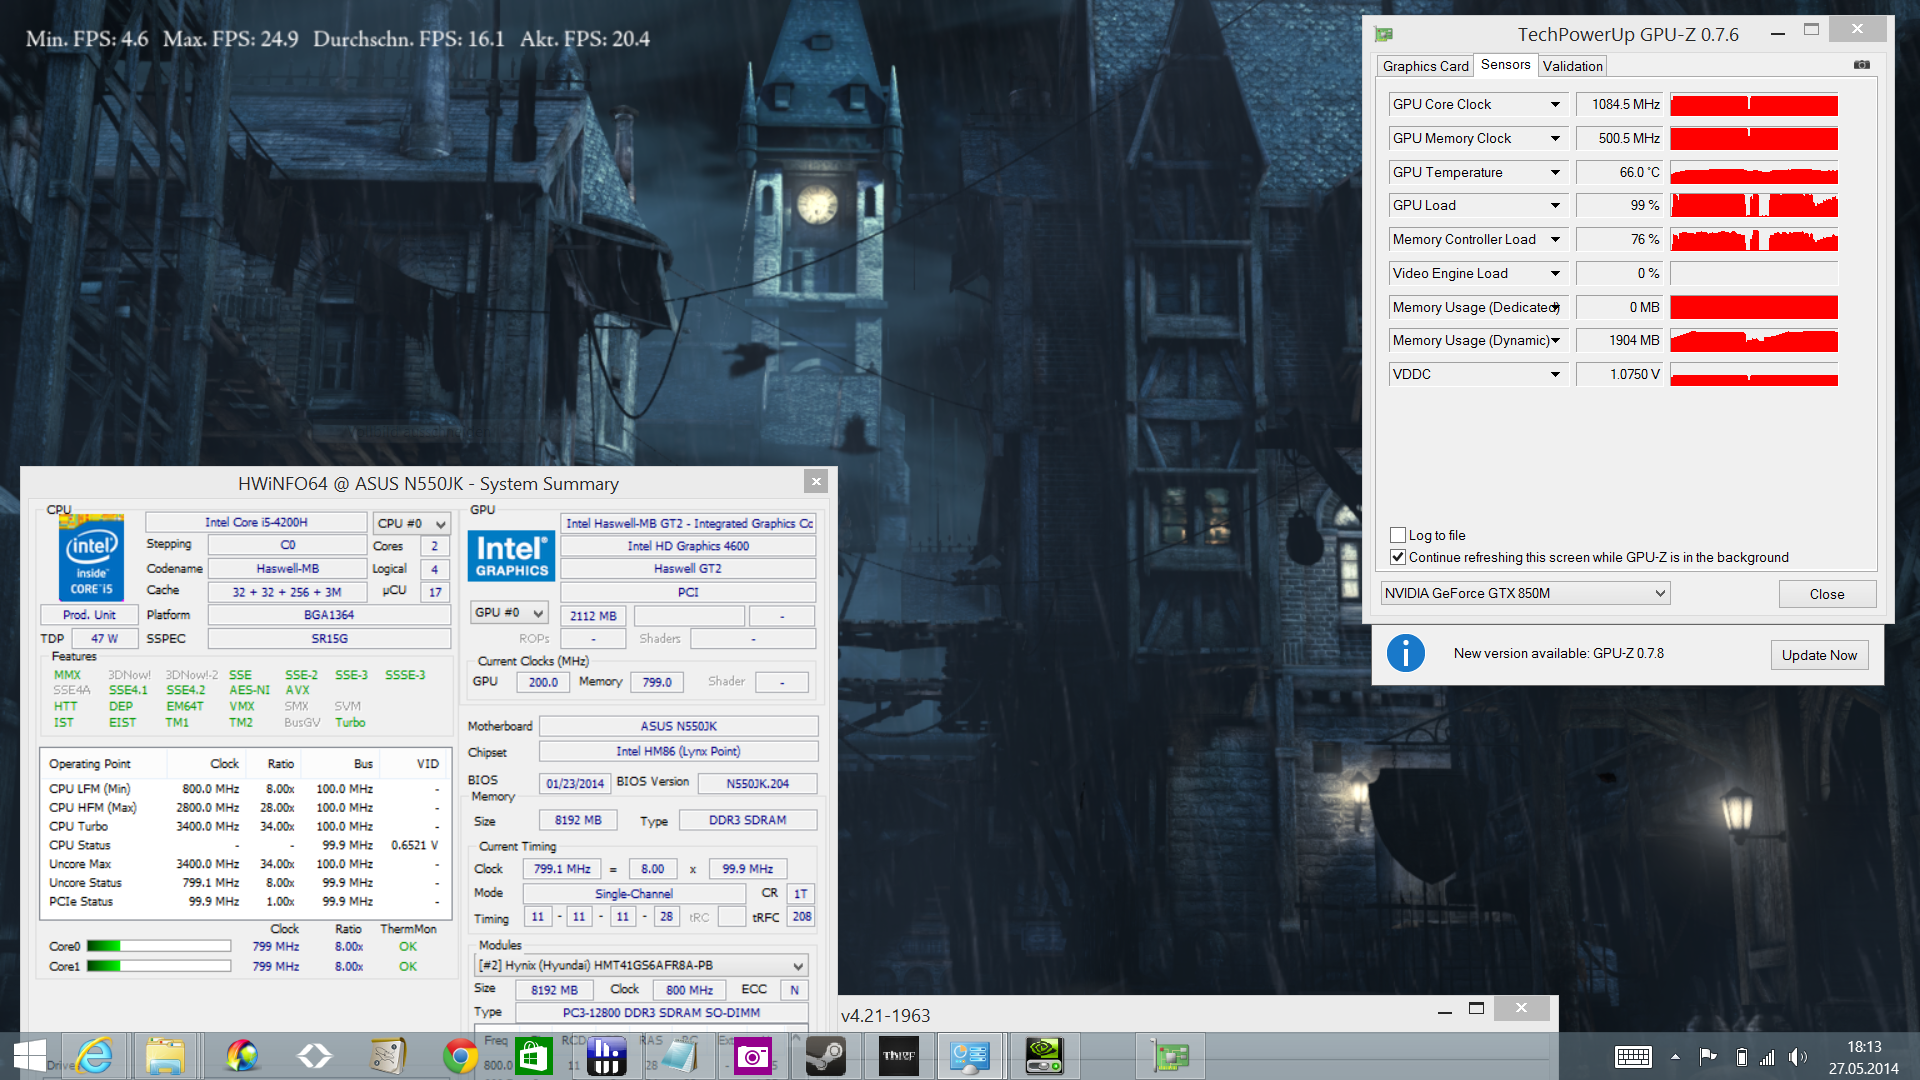Click the GPU-Z title bar app icon
1920x1080 pixels.
(1384, 34)
